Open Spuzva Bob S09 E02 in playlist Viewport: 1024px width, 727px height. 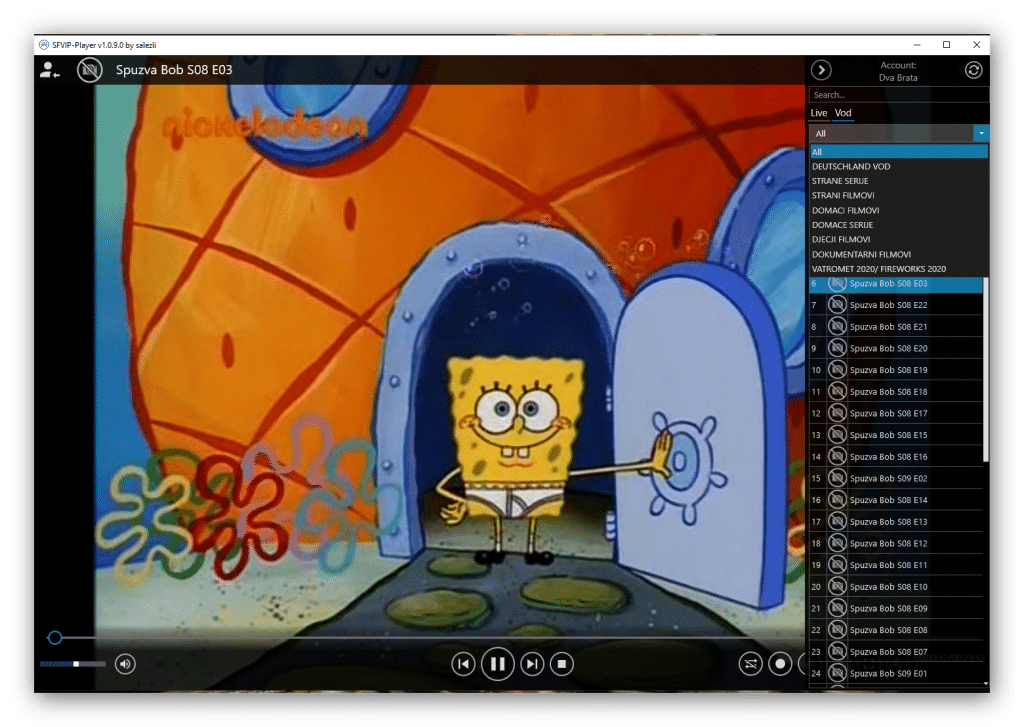pyautogui.click(x=888, y=478)
